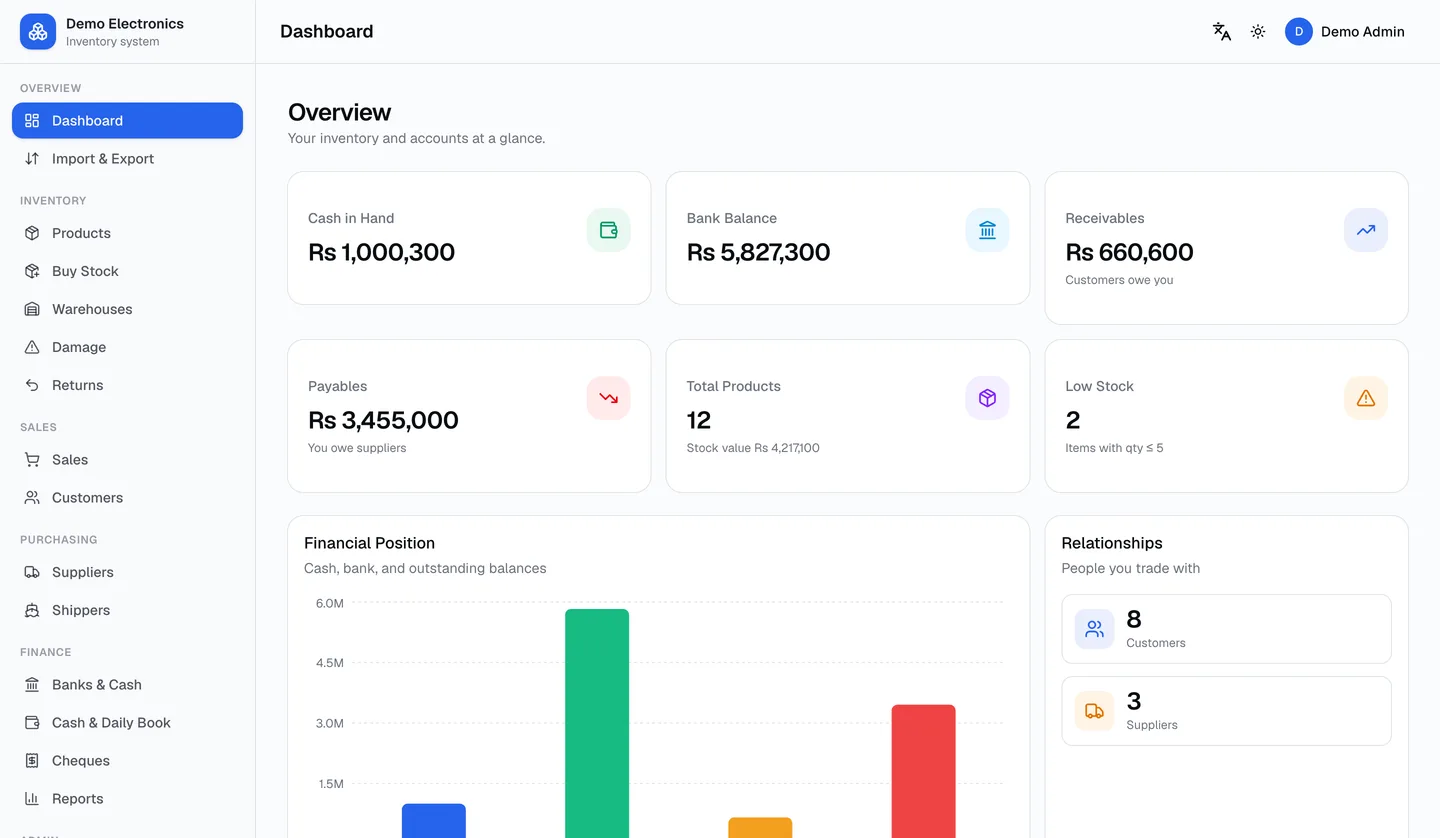This screenshot has height=838, width=1440.
Task: Open Suppliers in the sidebar menu
Action: (x=127, y=572)
